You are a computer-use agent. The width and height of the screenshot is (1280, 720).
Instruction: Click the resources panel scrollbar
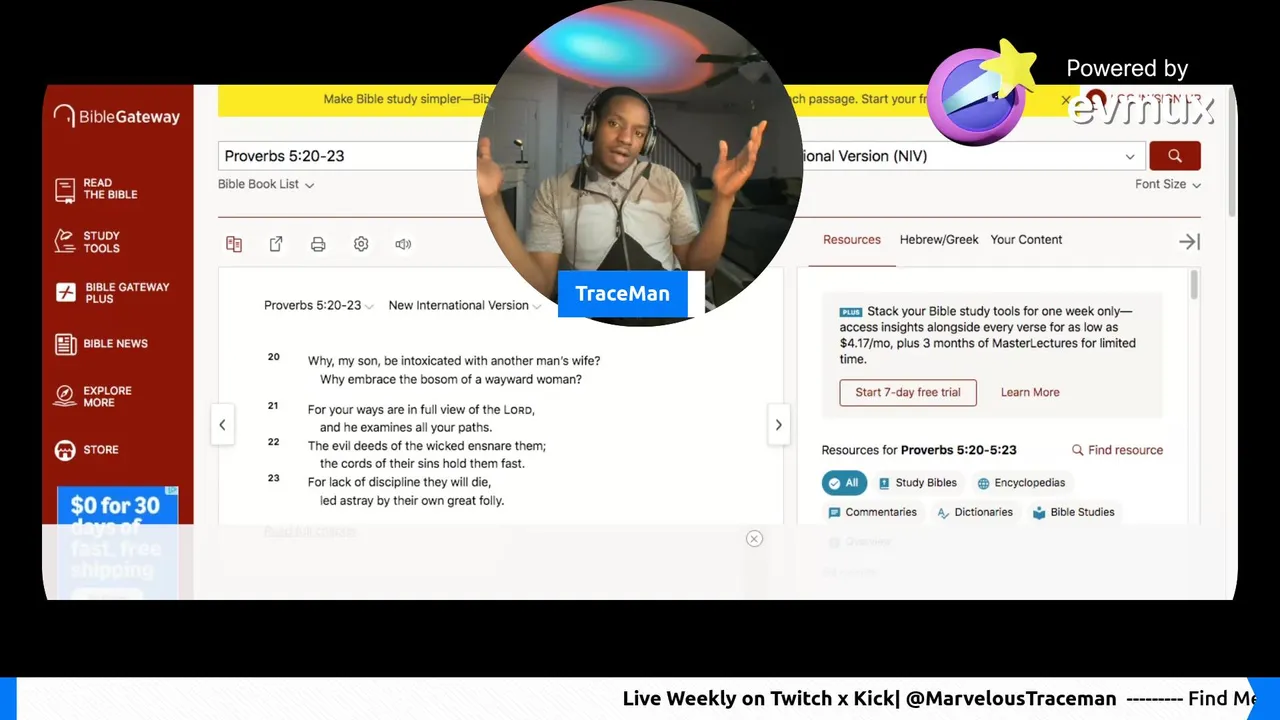(x=1194, y=286)
